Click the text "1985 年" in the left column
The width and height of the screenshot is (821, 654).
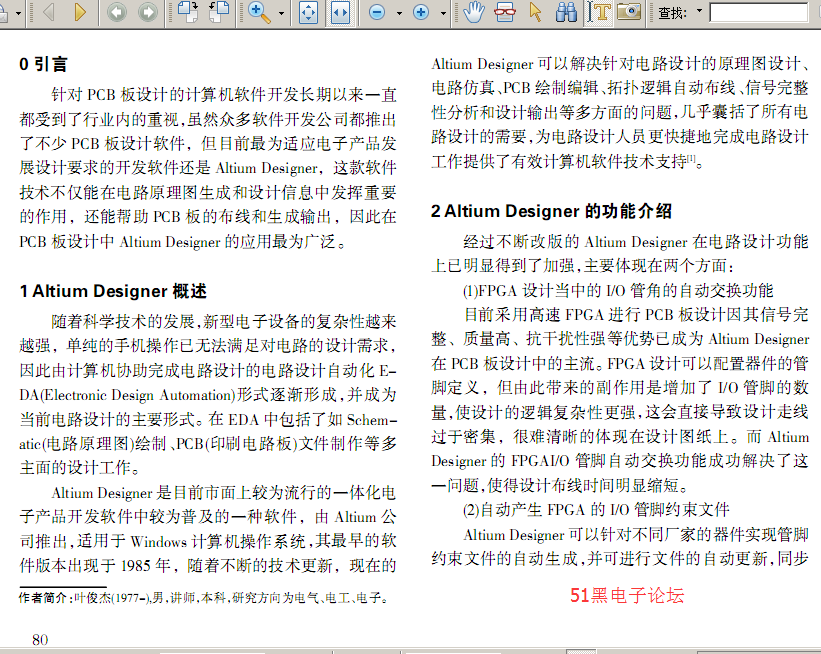click(x=146, y=566)
